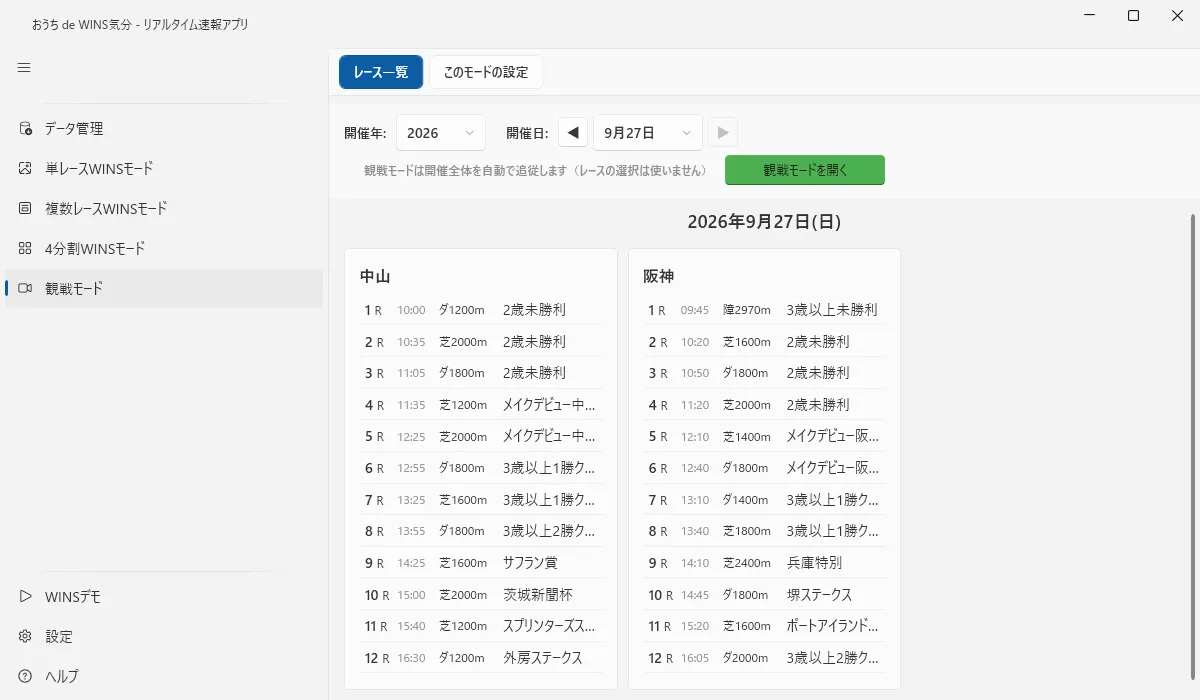Open the 開催年 2026 dropdown
Image resolution: width=1200 pixels, height=700 pixels.
pyautogui.click(x=441, y=132)
